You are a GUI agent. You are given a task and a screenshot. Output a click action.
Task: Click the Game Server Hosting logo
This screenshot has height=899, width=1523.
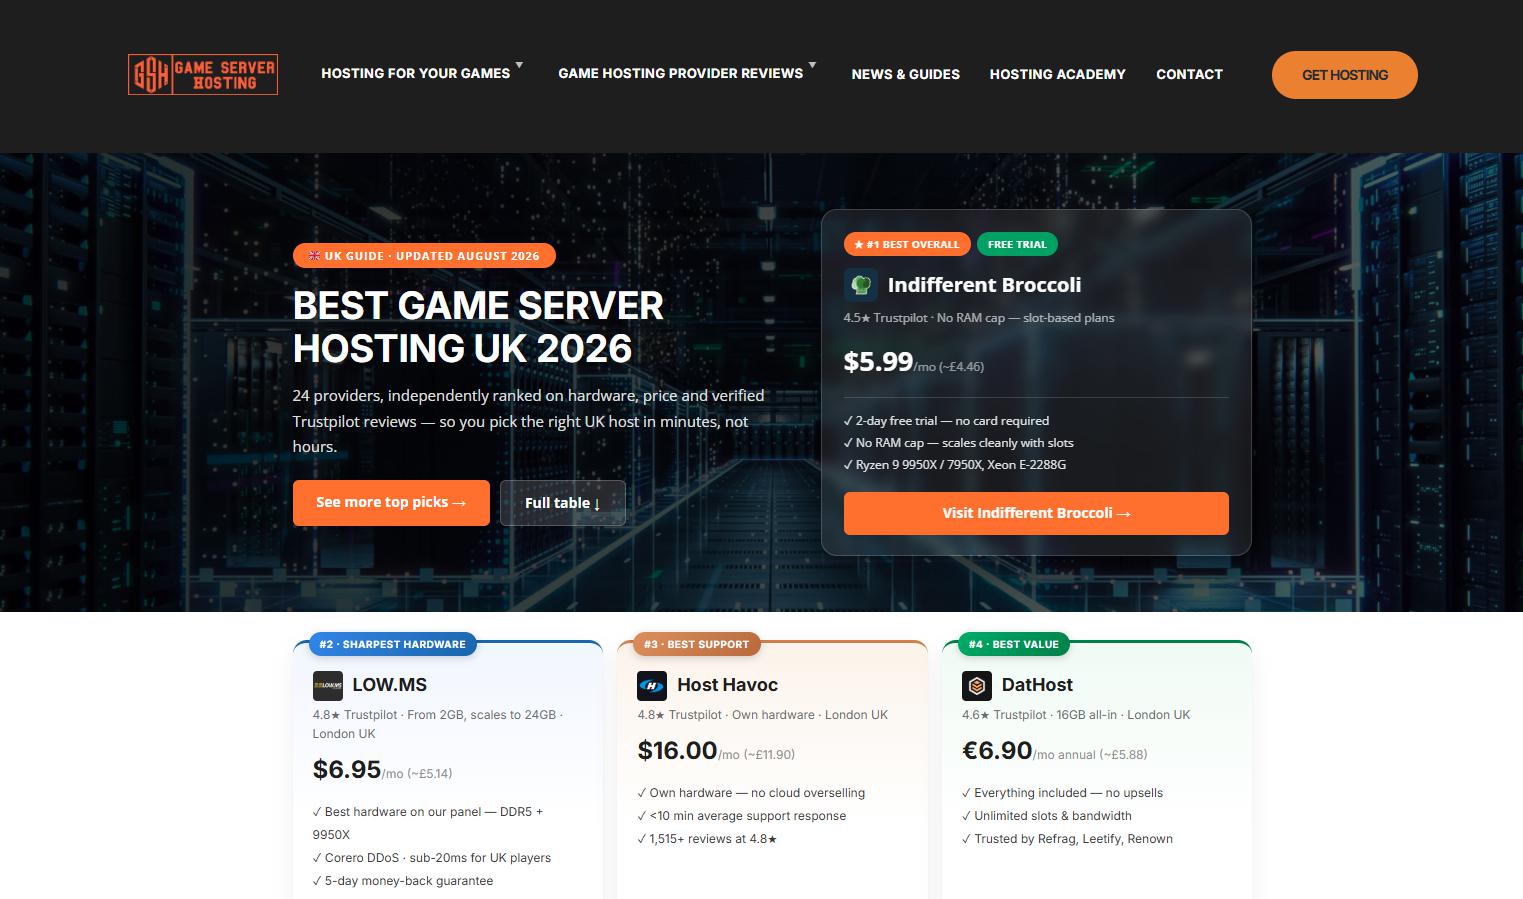click(x=203, y=74)
